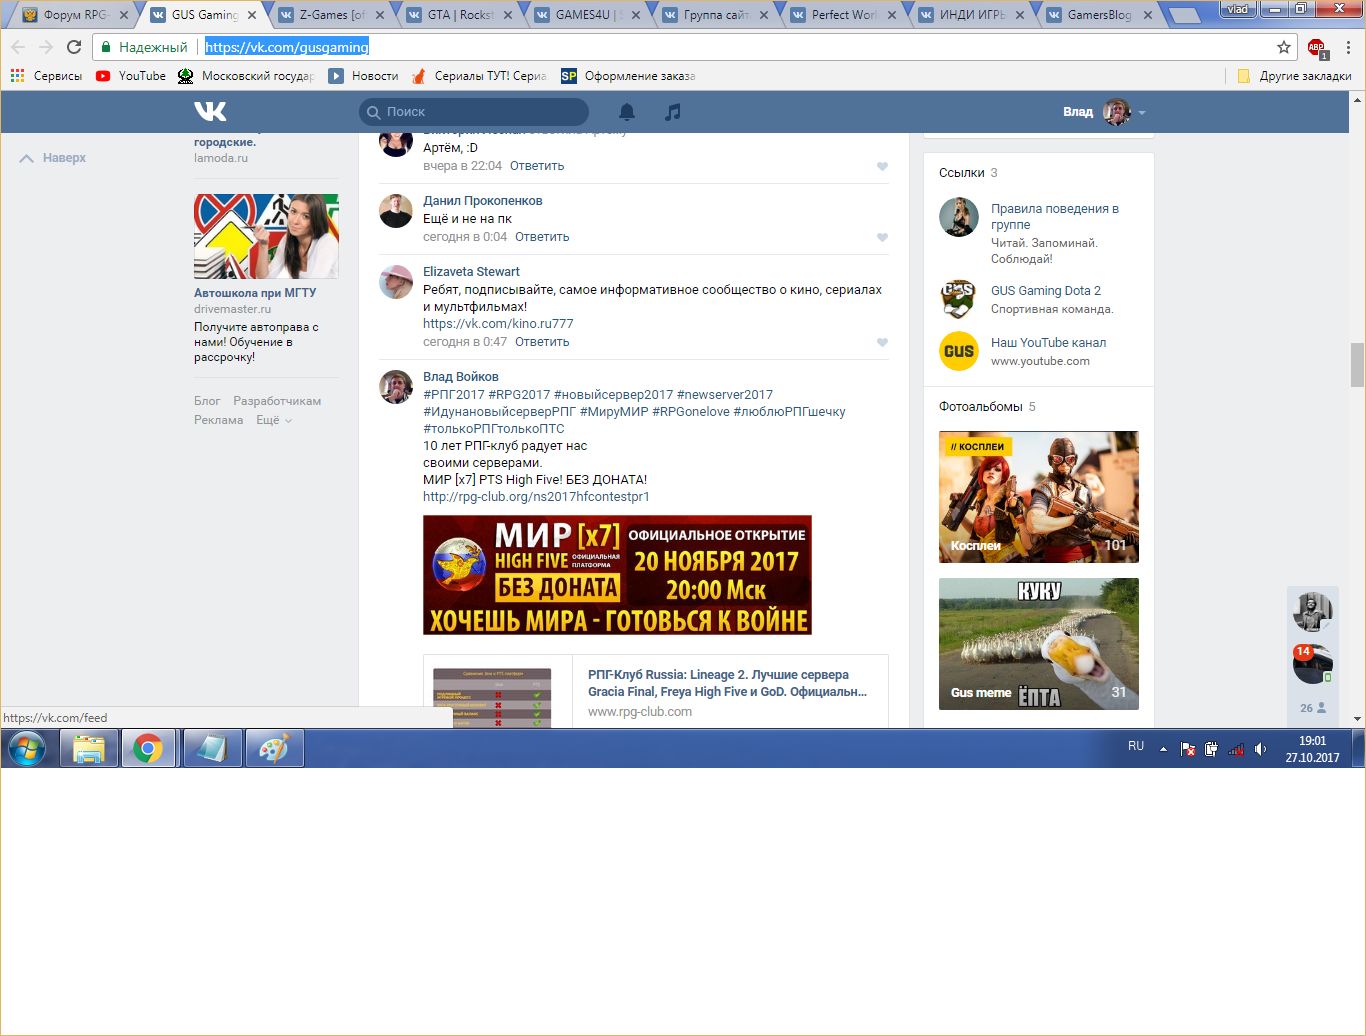Open the Action Center flag icon

(1187, 749)
